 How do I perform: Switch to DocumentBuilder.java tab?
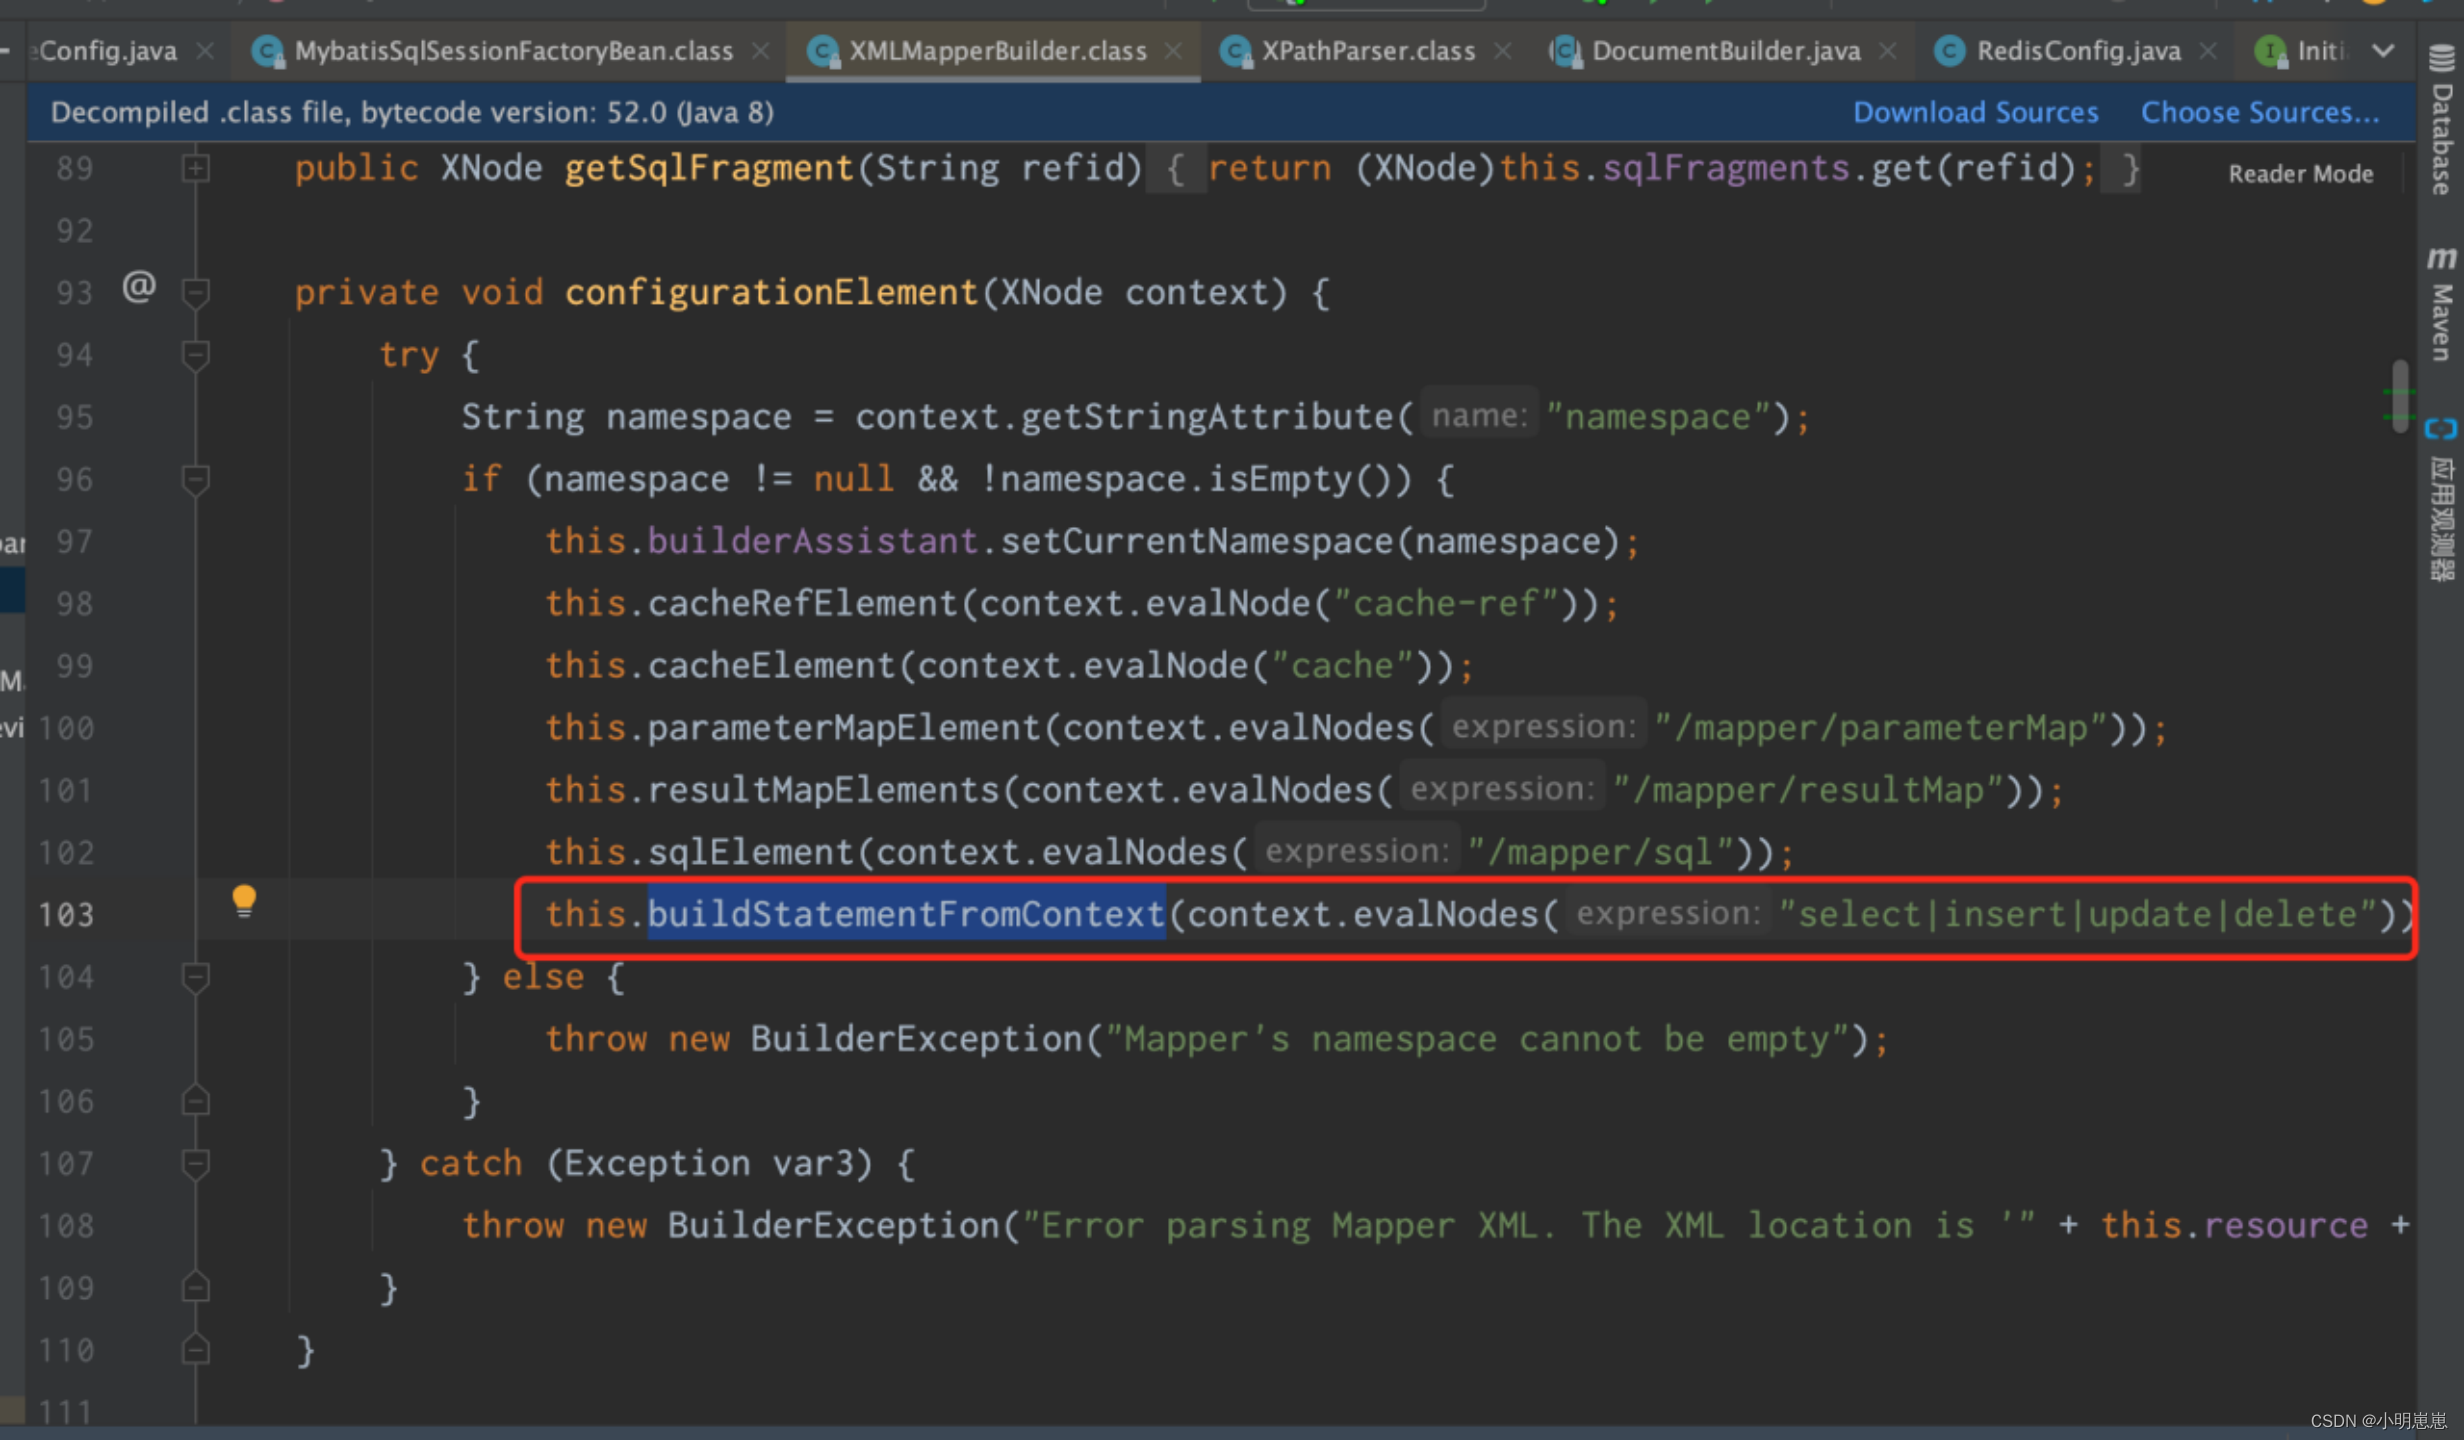point(1725,50)
